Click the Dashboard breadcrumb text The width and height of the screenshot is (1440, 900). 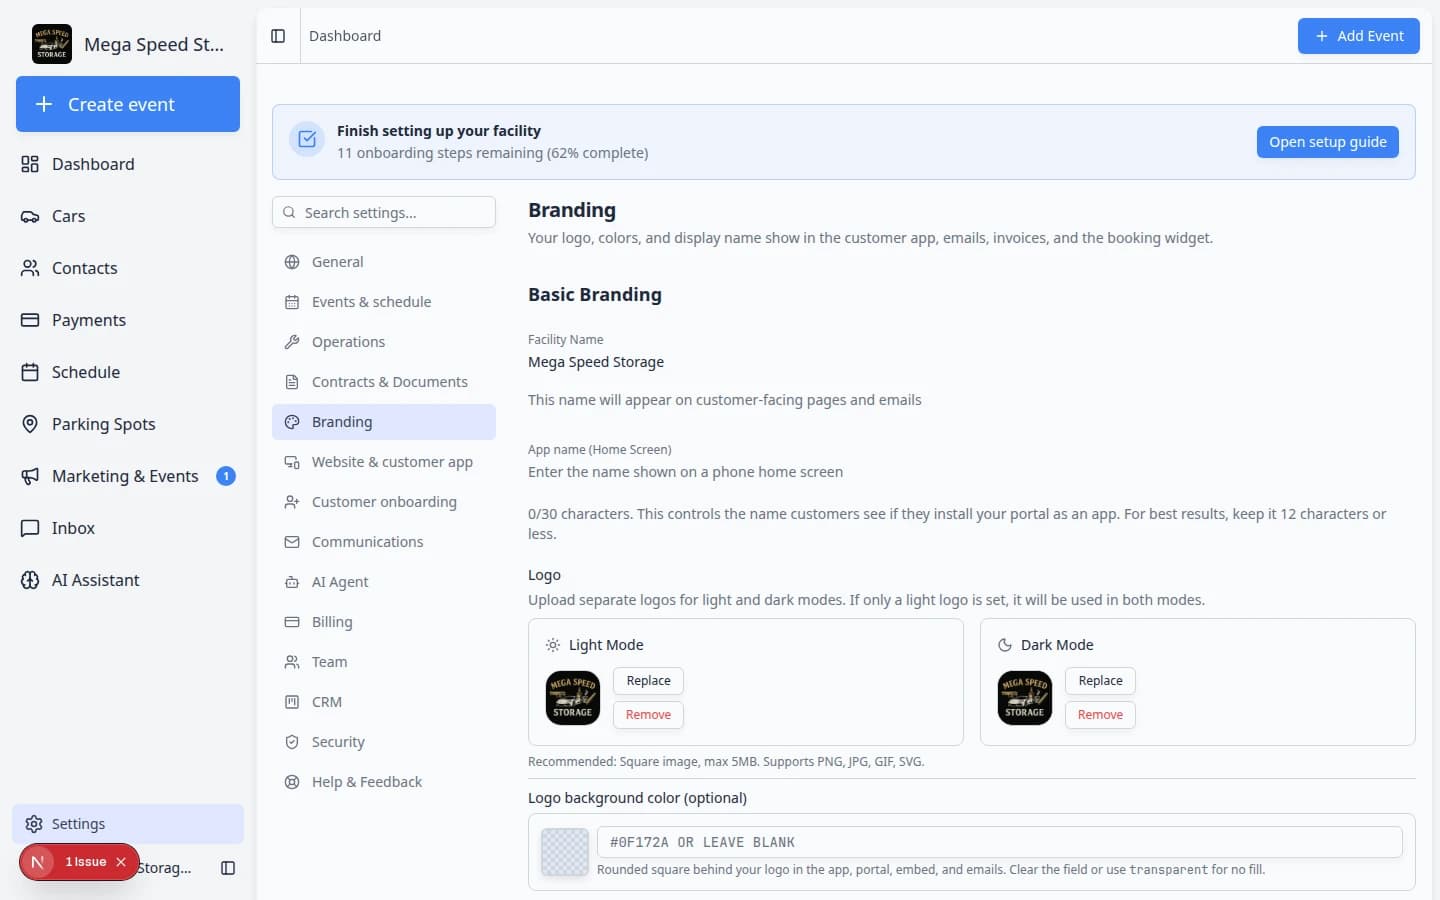click(345, 36)
